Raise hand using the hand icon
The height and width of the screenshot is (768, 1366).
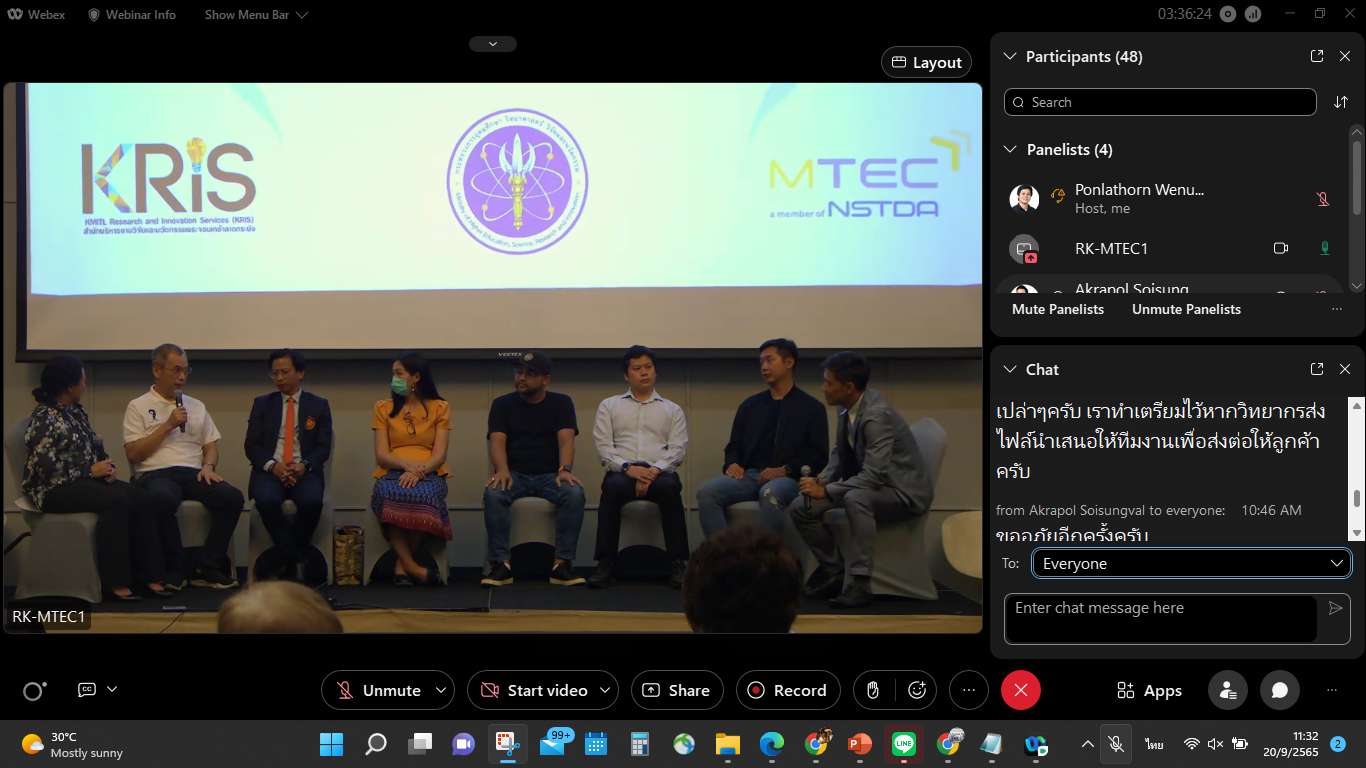click(873, 690)
